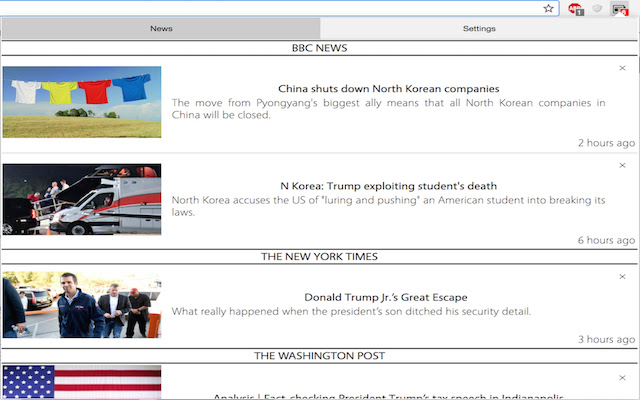The width and height of the screenshot is (640, 400).
Task: Open the news extension icon with red badge
Action: [620, 9]
